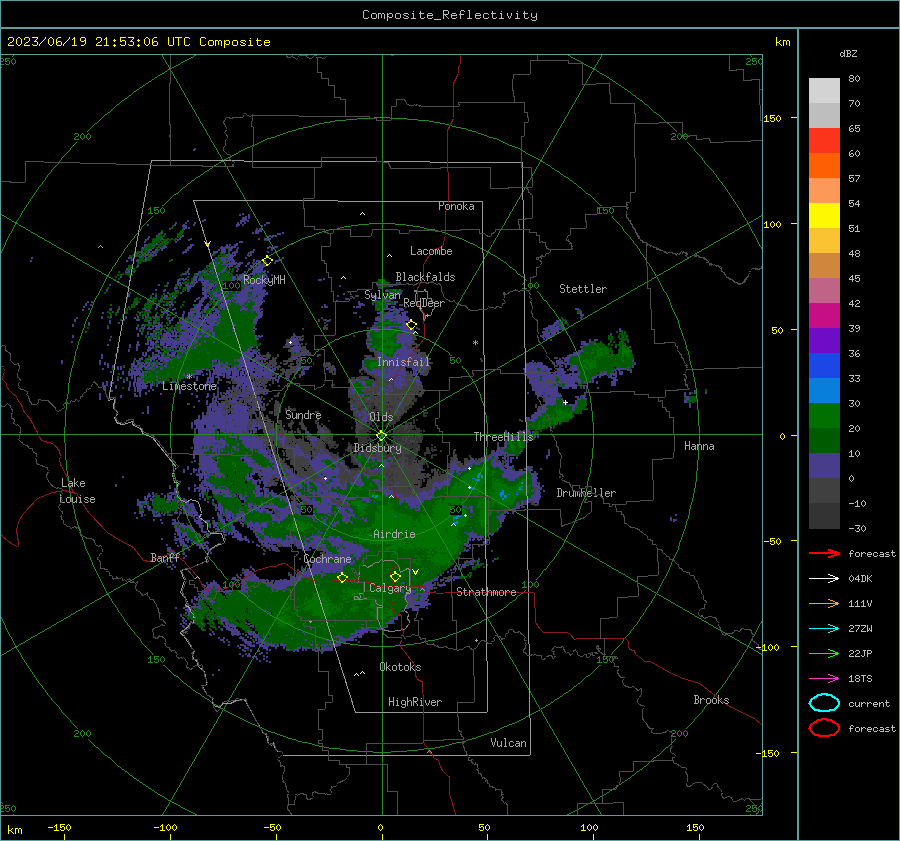This screenshot has width=900, height=841.
Task: Select the RockyMH label
Action: pos(264,280)
